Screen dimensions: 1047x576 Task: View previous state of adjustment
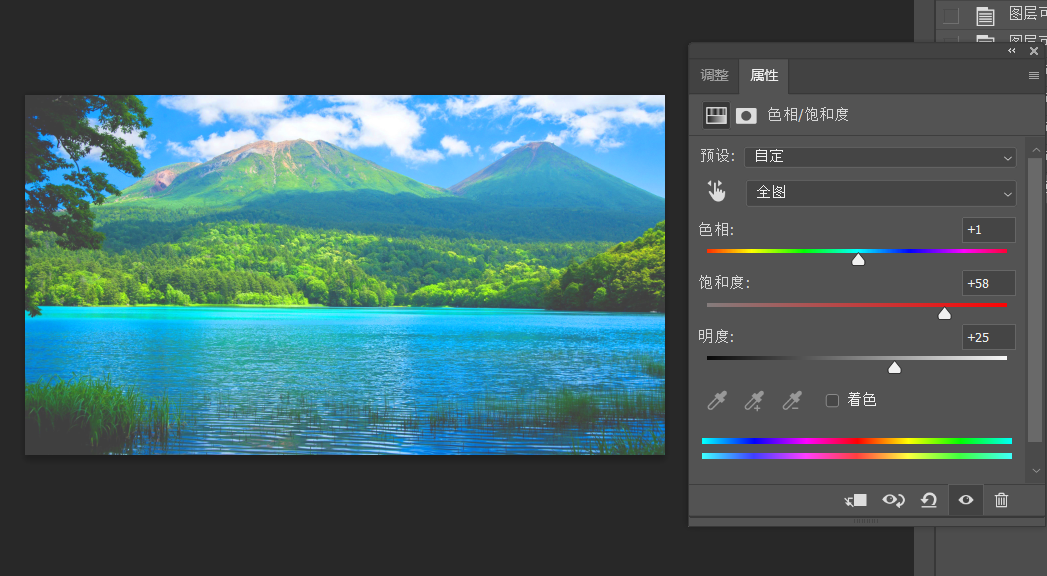pos(893,500)
